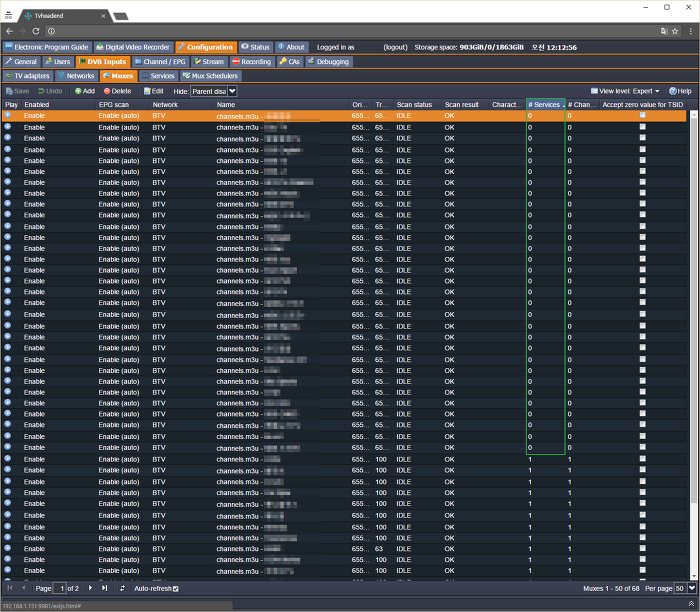
Task: Sort by the Name column header
Action: (282, 104)
